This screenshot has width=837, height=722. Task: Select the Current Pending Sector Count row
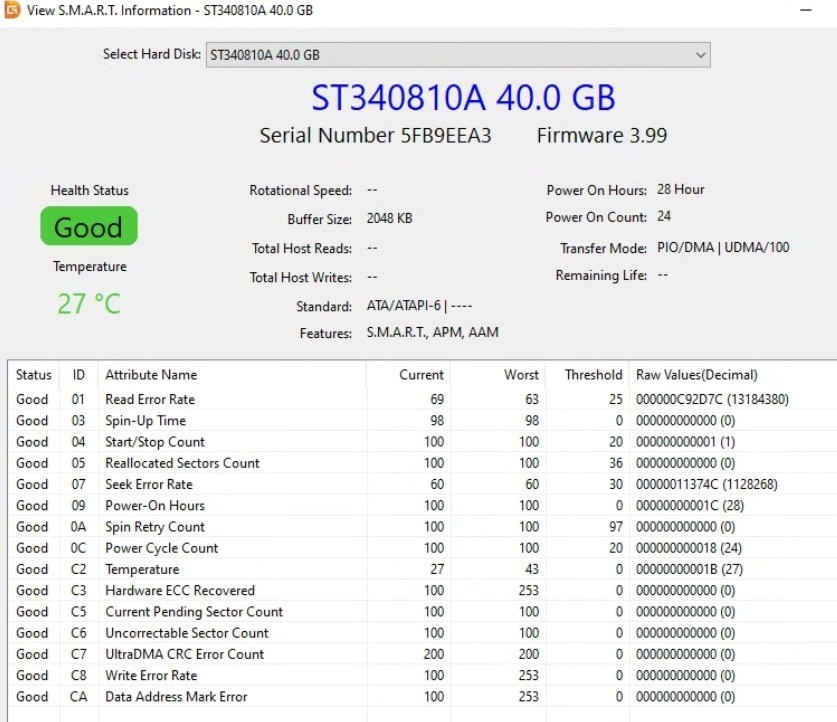pyautogui.click(x=422, y=612)
